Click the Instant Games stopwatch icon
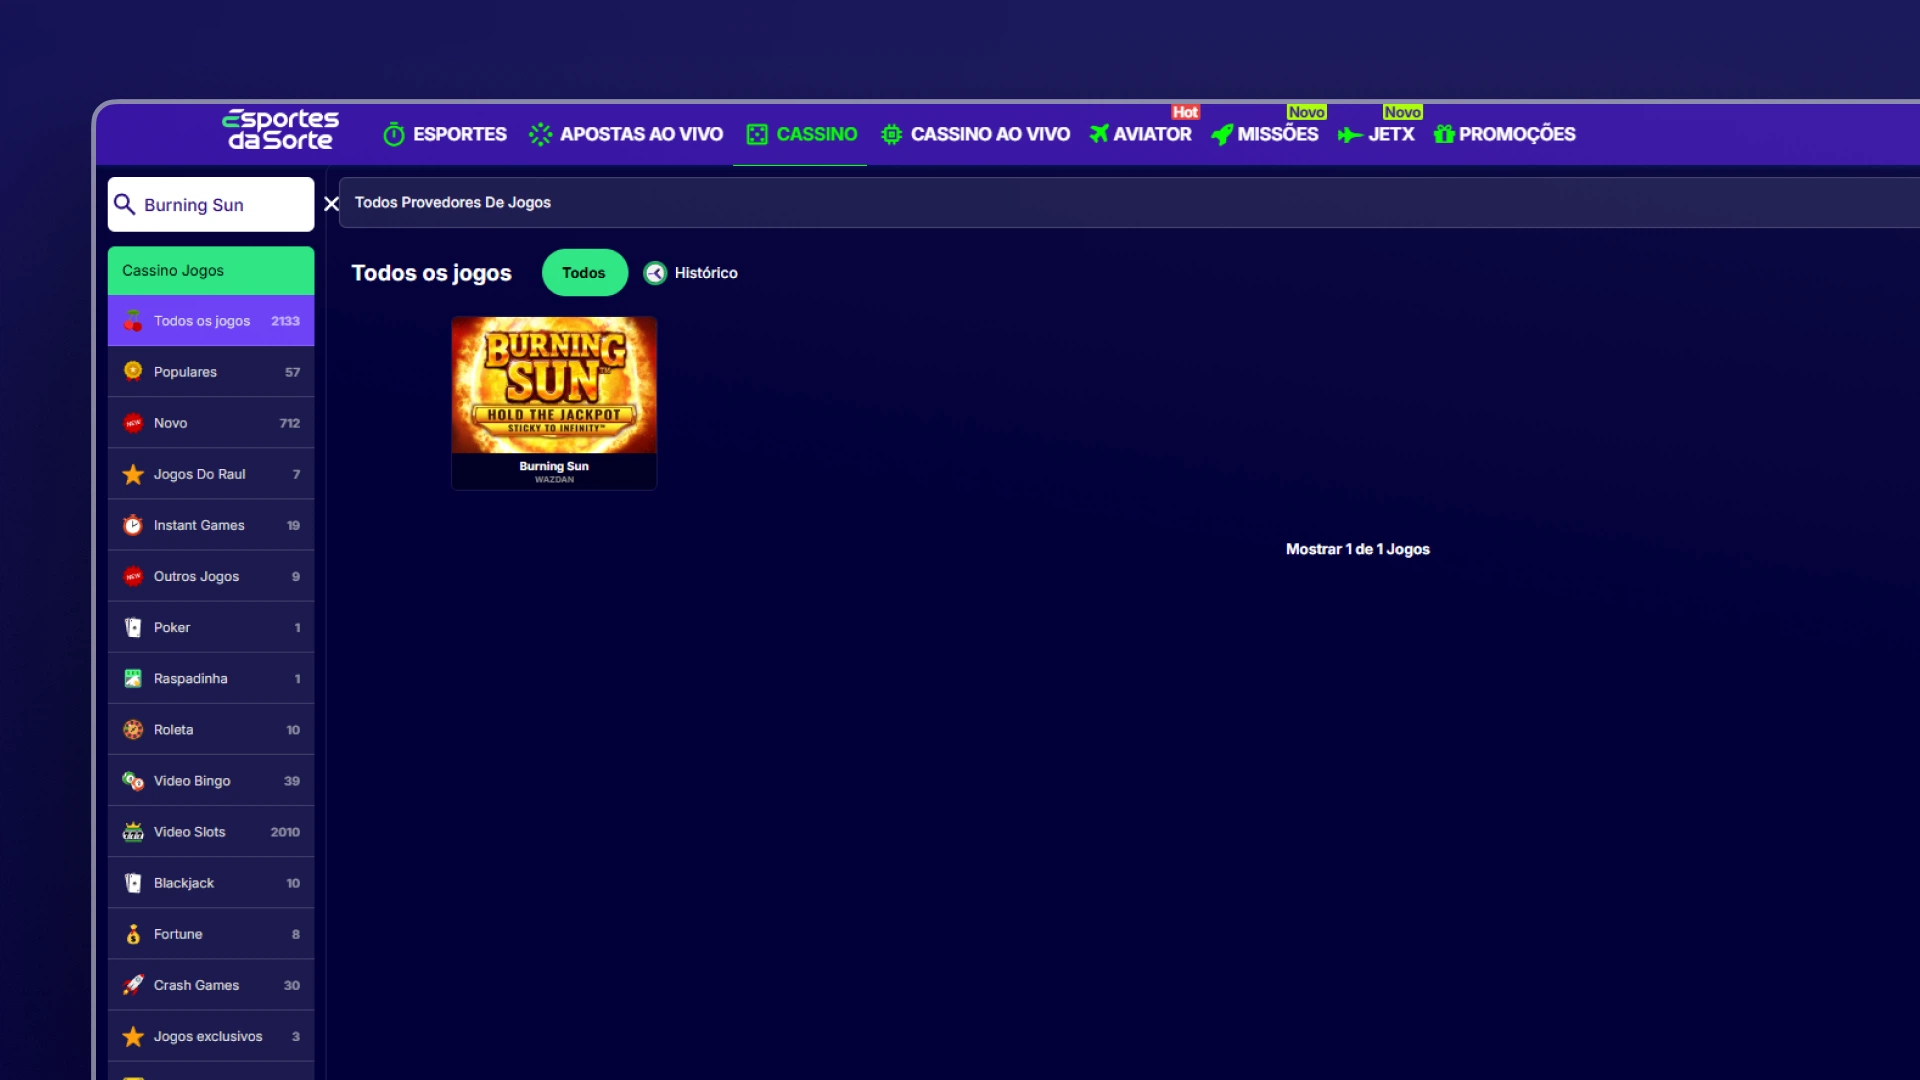 coord(133,525)
